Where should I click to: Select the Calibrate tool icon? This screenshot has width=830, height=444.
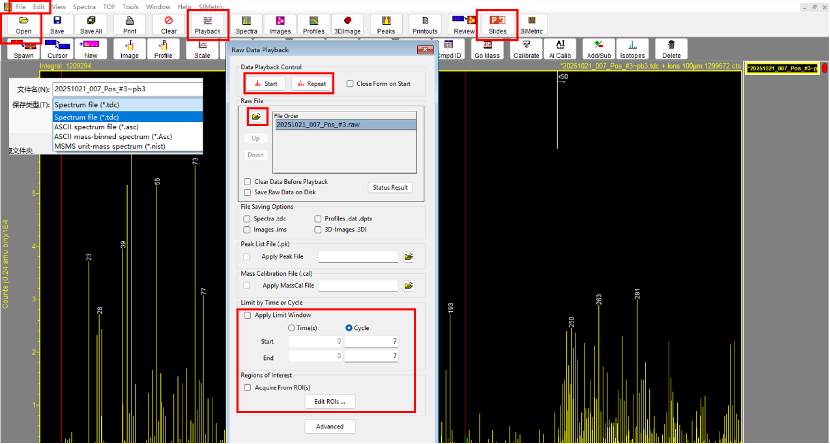(526, 49)
